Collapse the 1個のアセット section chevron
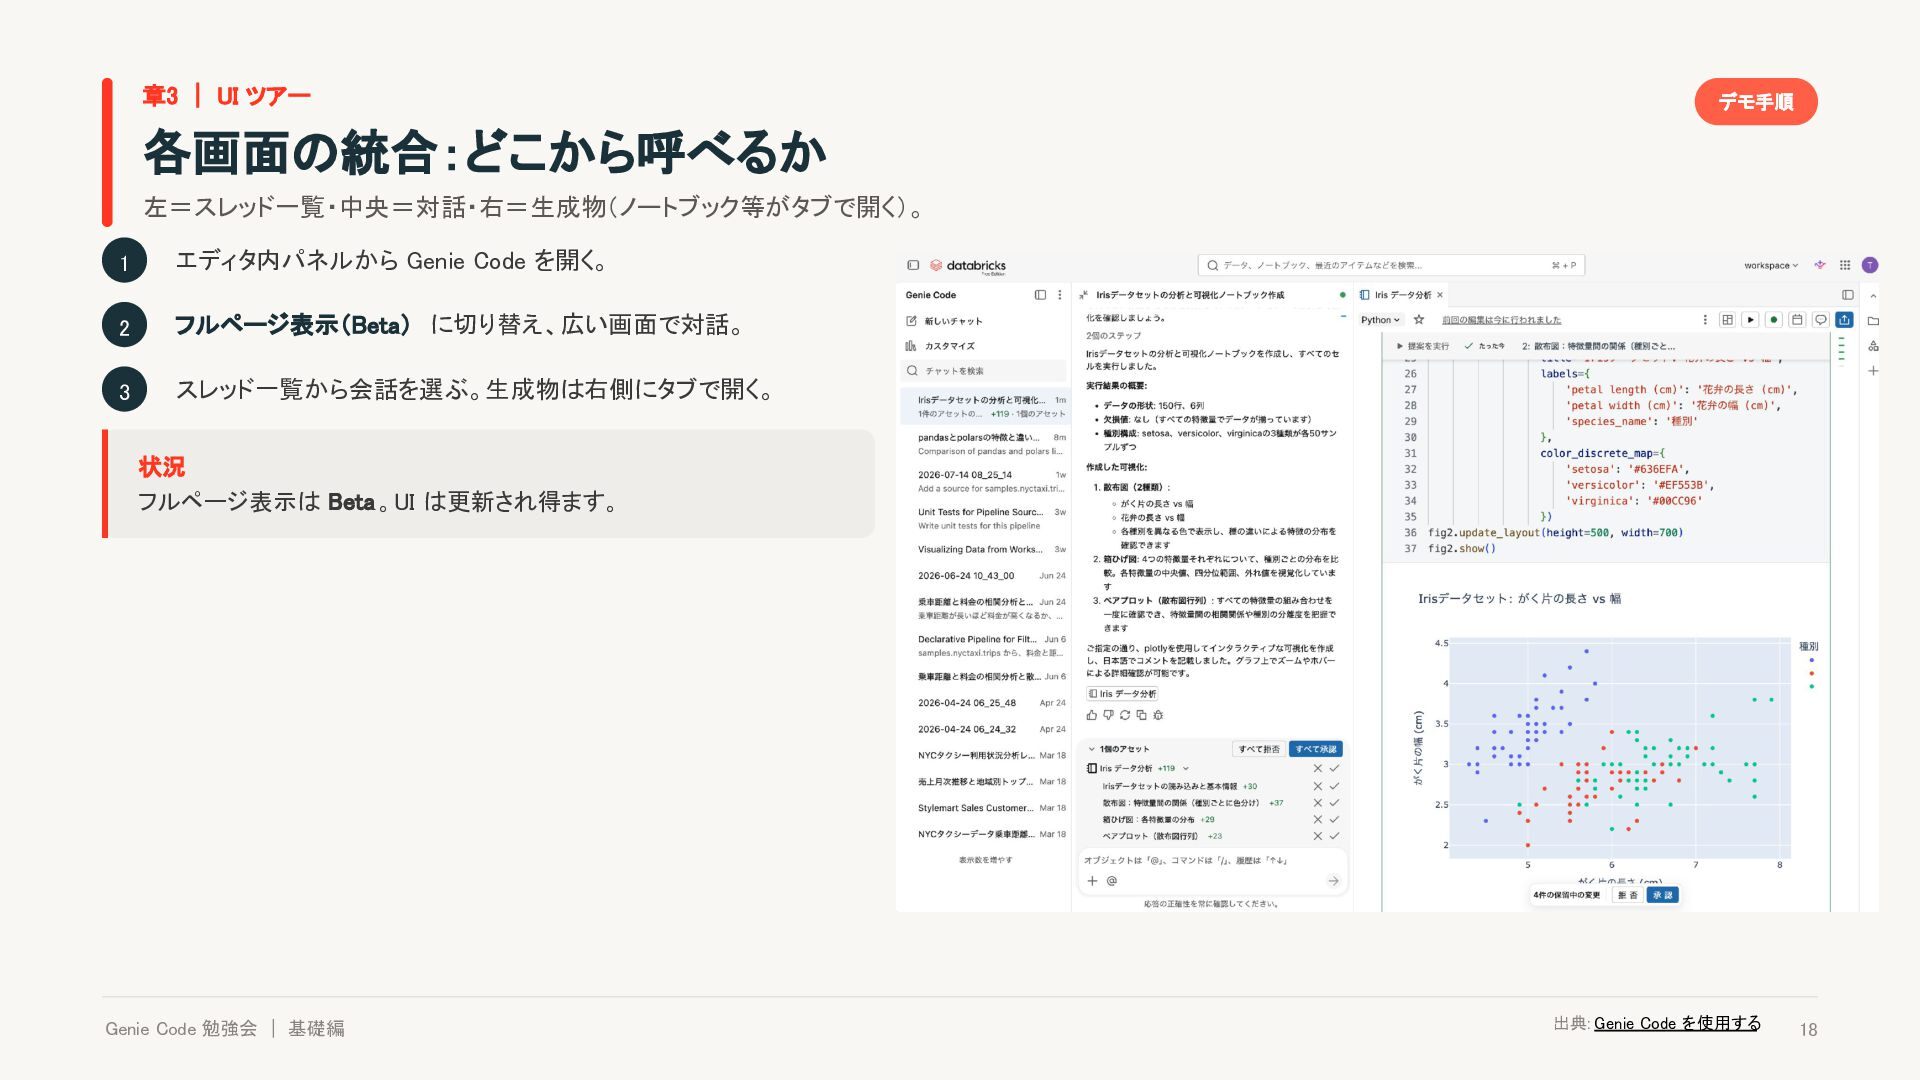This screenshot has width=1920, height=1080. point(1091,749)
